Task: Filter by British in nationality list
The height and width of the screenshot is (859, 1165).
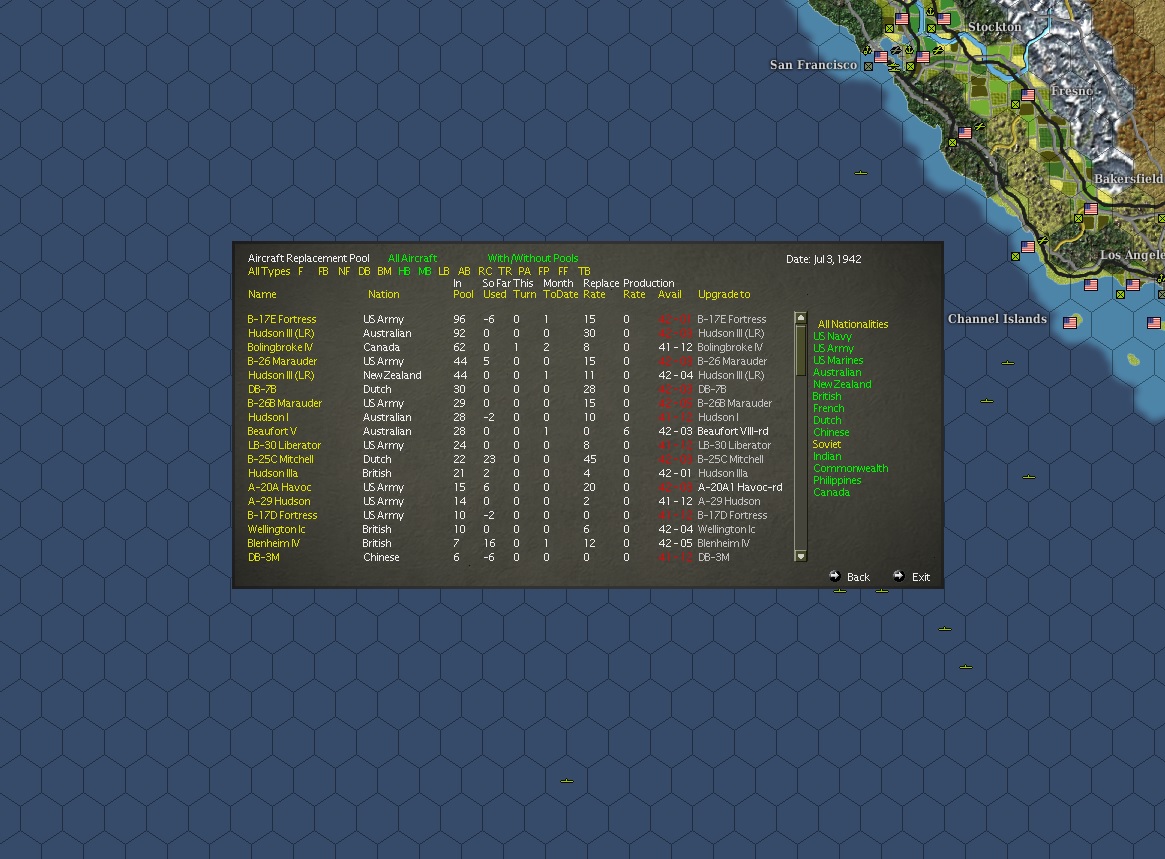Action: (827, 396)
